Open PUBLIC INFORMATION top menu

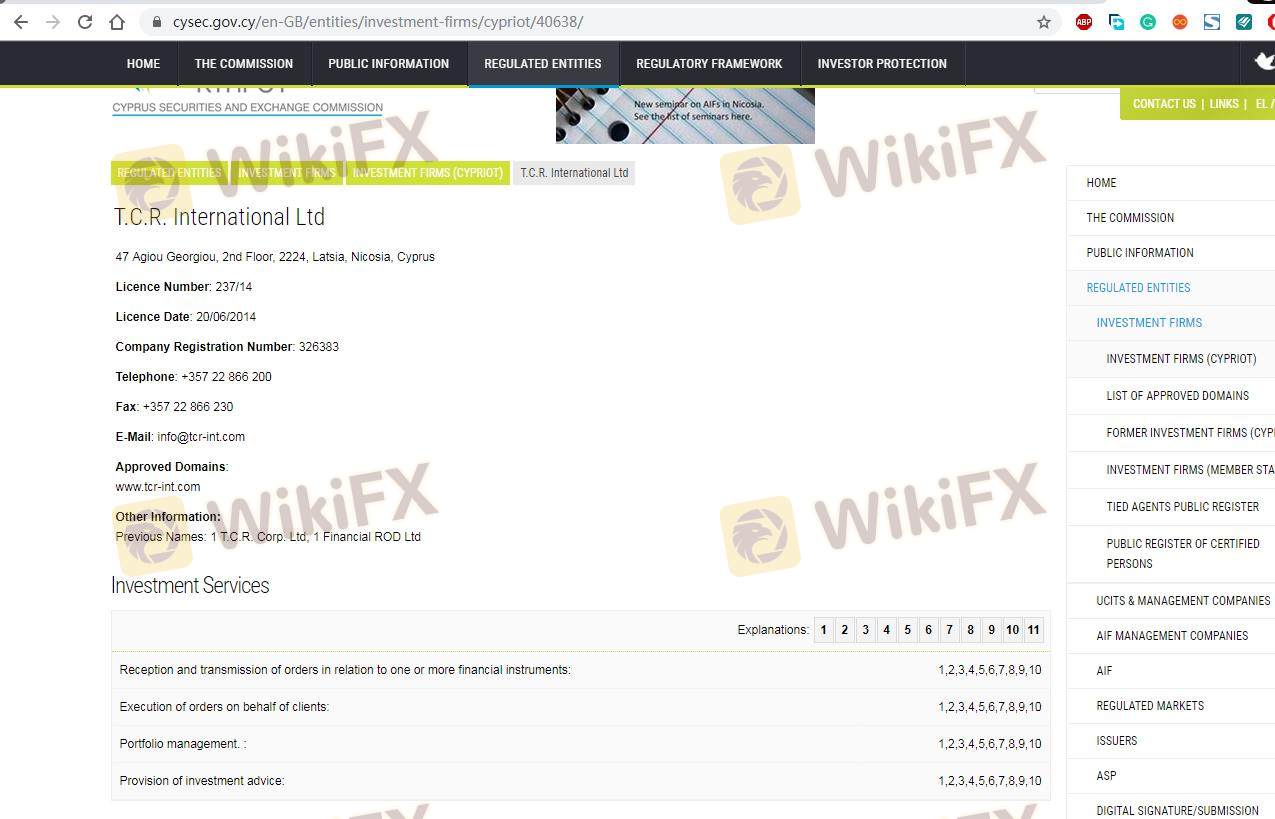click(x=389, y=63)
